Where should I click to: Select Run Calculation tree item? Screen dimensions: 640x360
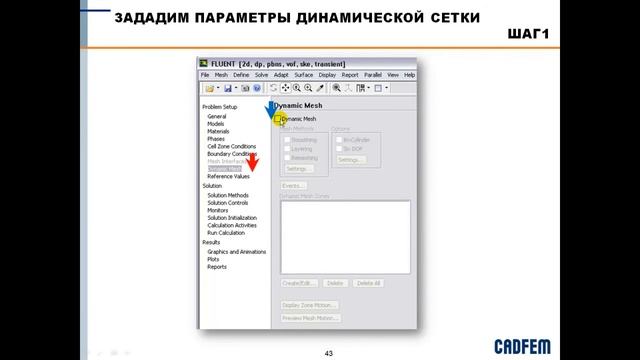pyautogui.click(x=226, y=233)
